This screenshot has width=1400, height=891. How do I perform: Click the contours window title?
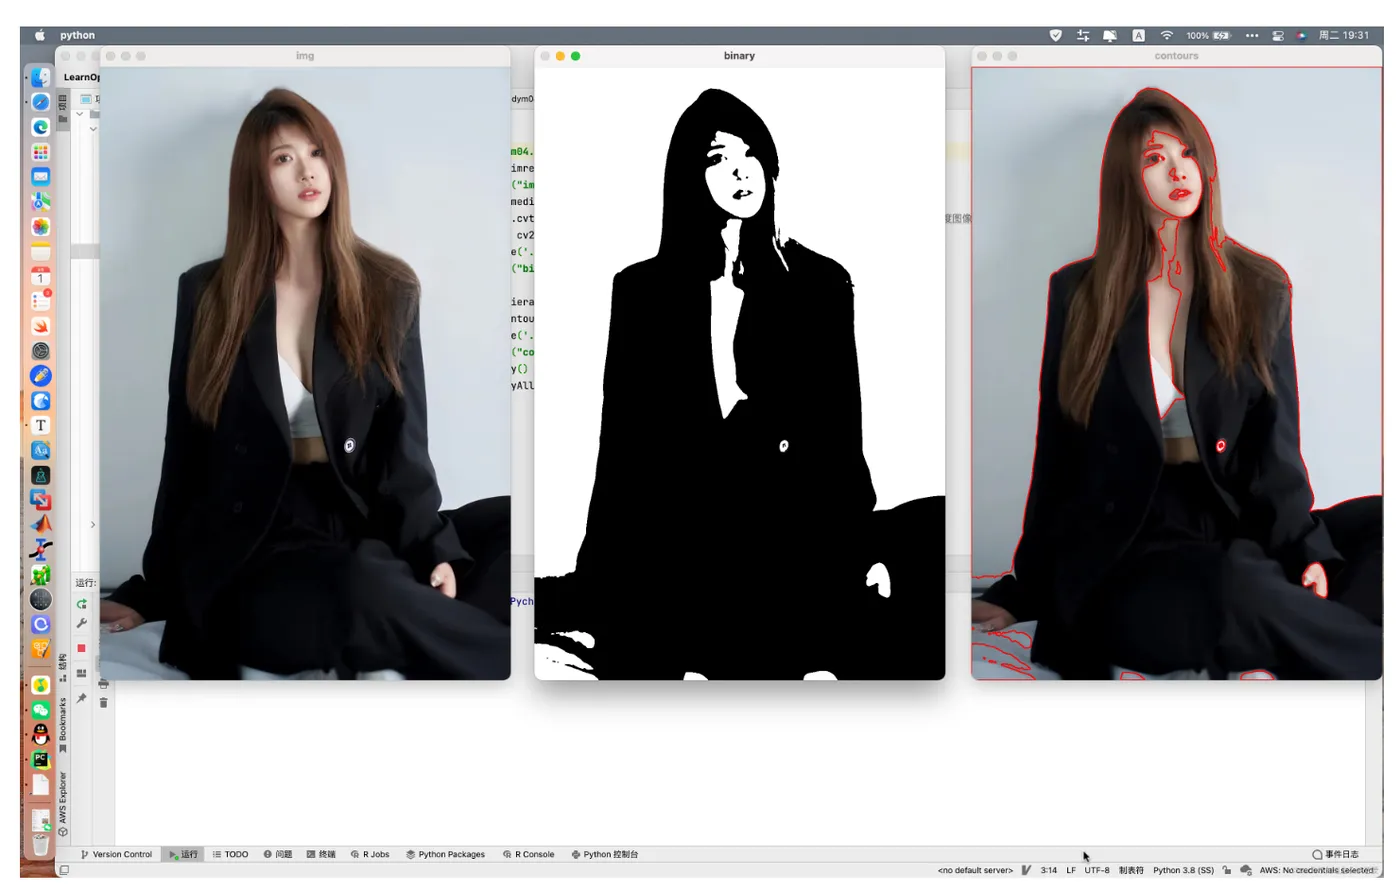(1176, 56)
